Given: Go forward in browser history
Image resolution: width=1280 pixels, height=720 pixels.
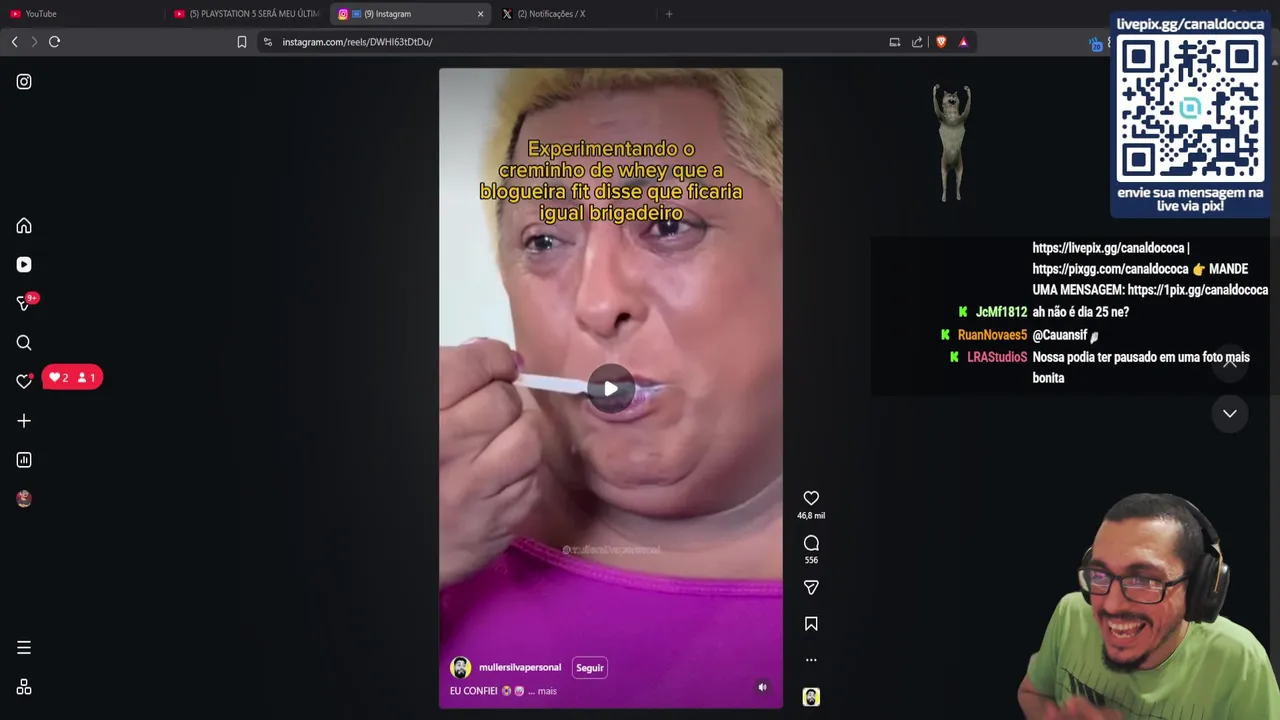Looking at the screenshot, I should [x=34, y=42].
